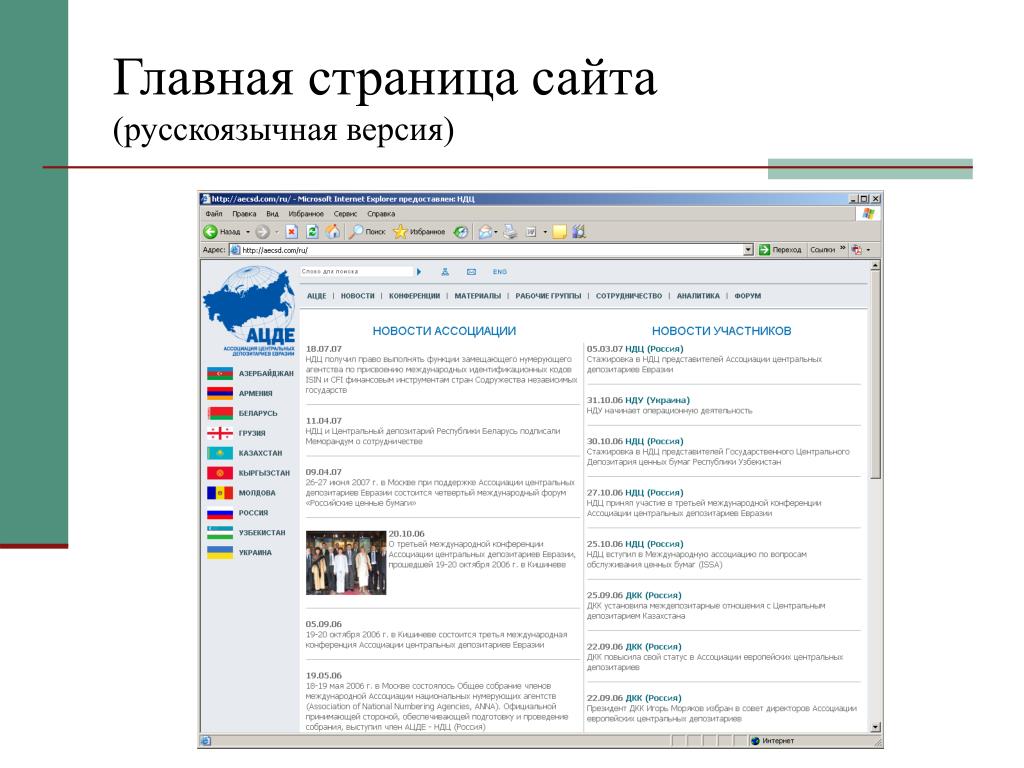
Task: Expand the address bar dropdown arrow
Action: (748, 250)
